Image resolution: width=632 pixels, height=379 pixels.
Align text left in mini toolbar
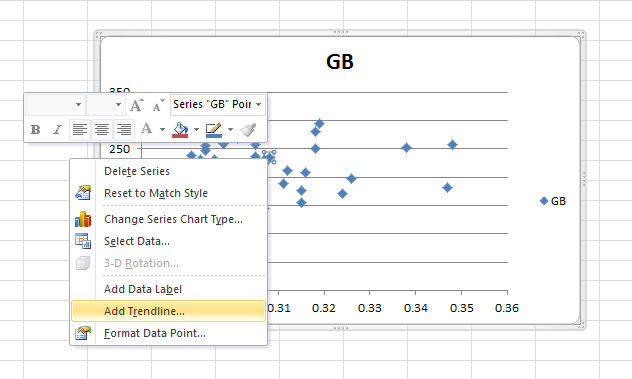click(x=80, y=129)
